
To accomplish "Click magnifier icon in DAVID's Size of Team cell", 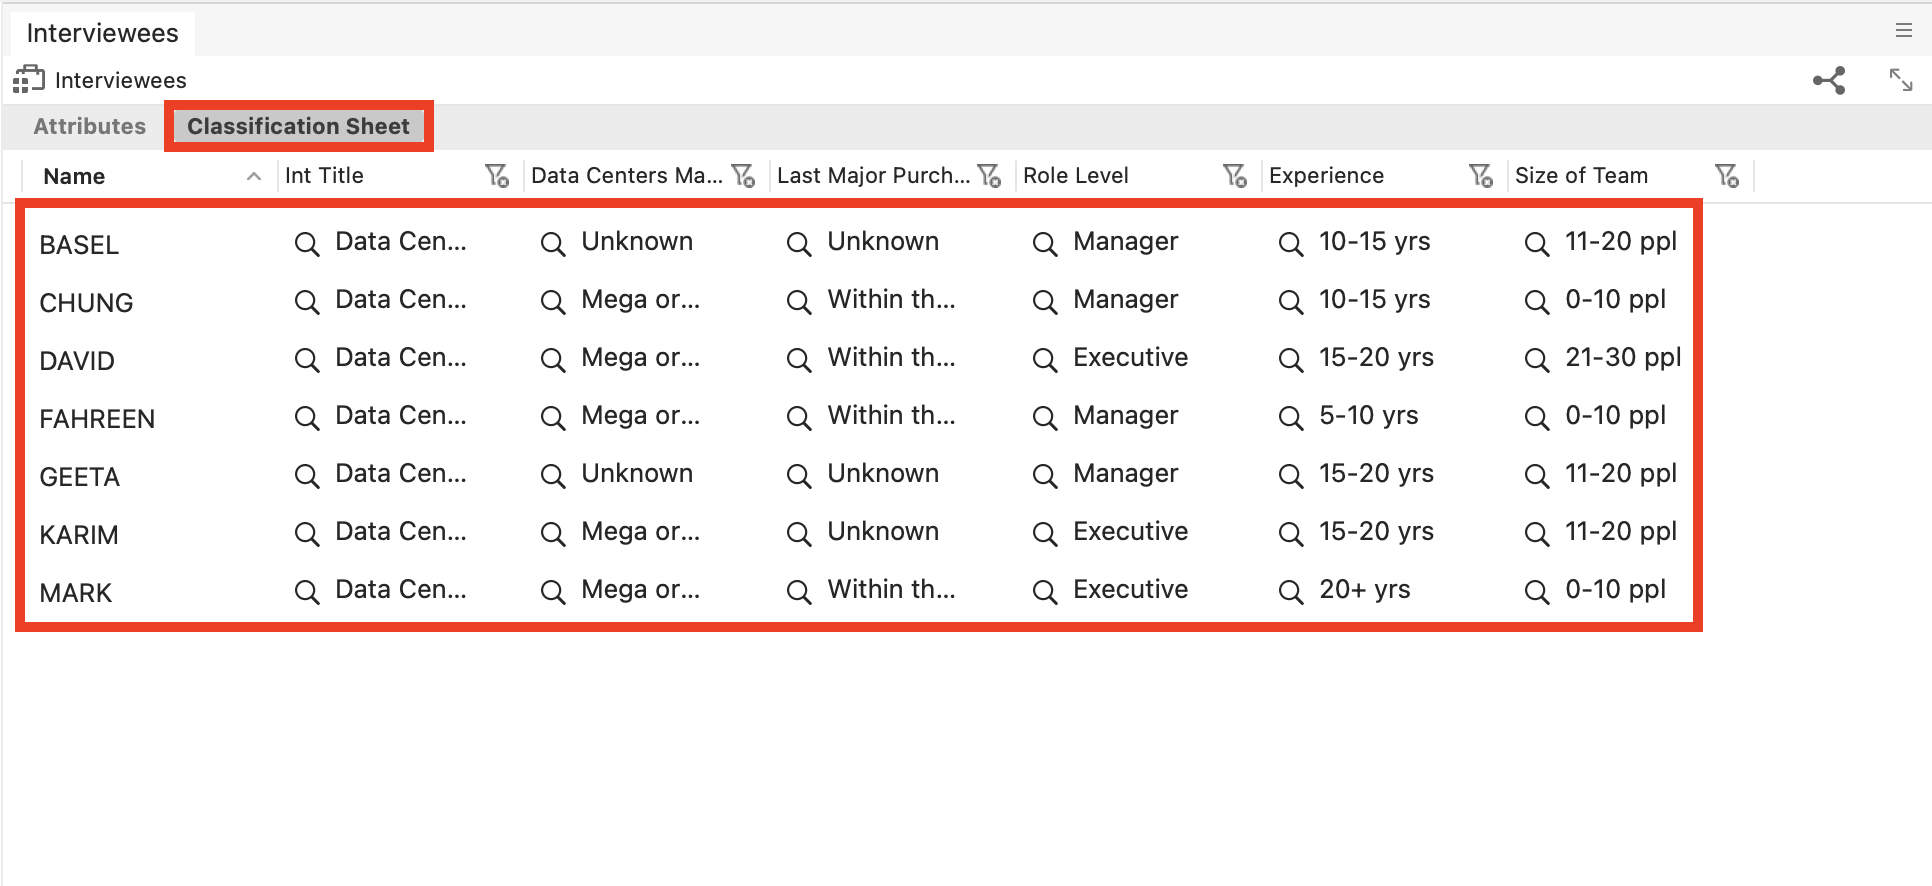I will click(x=1537, y=360).
